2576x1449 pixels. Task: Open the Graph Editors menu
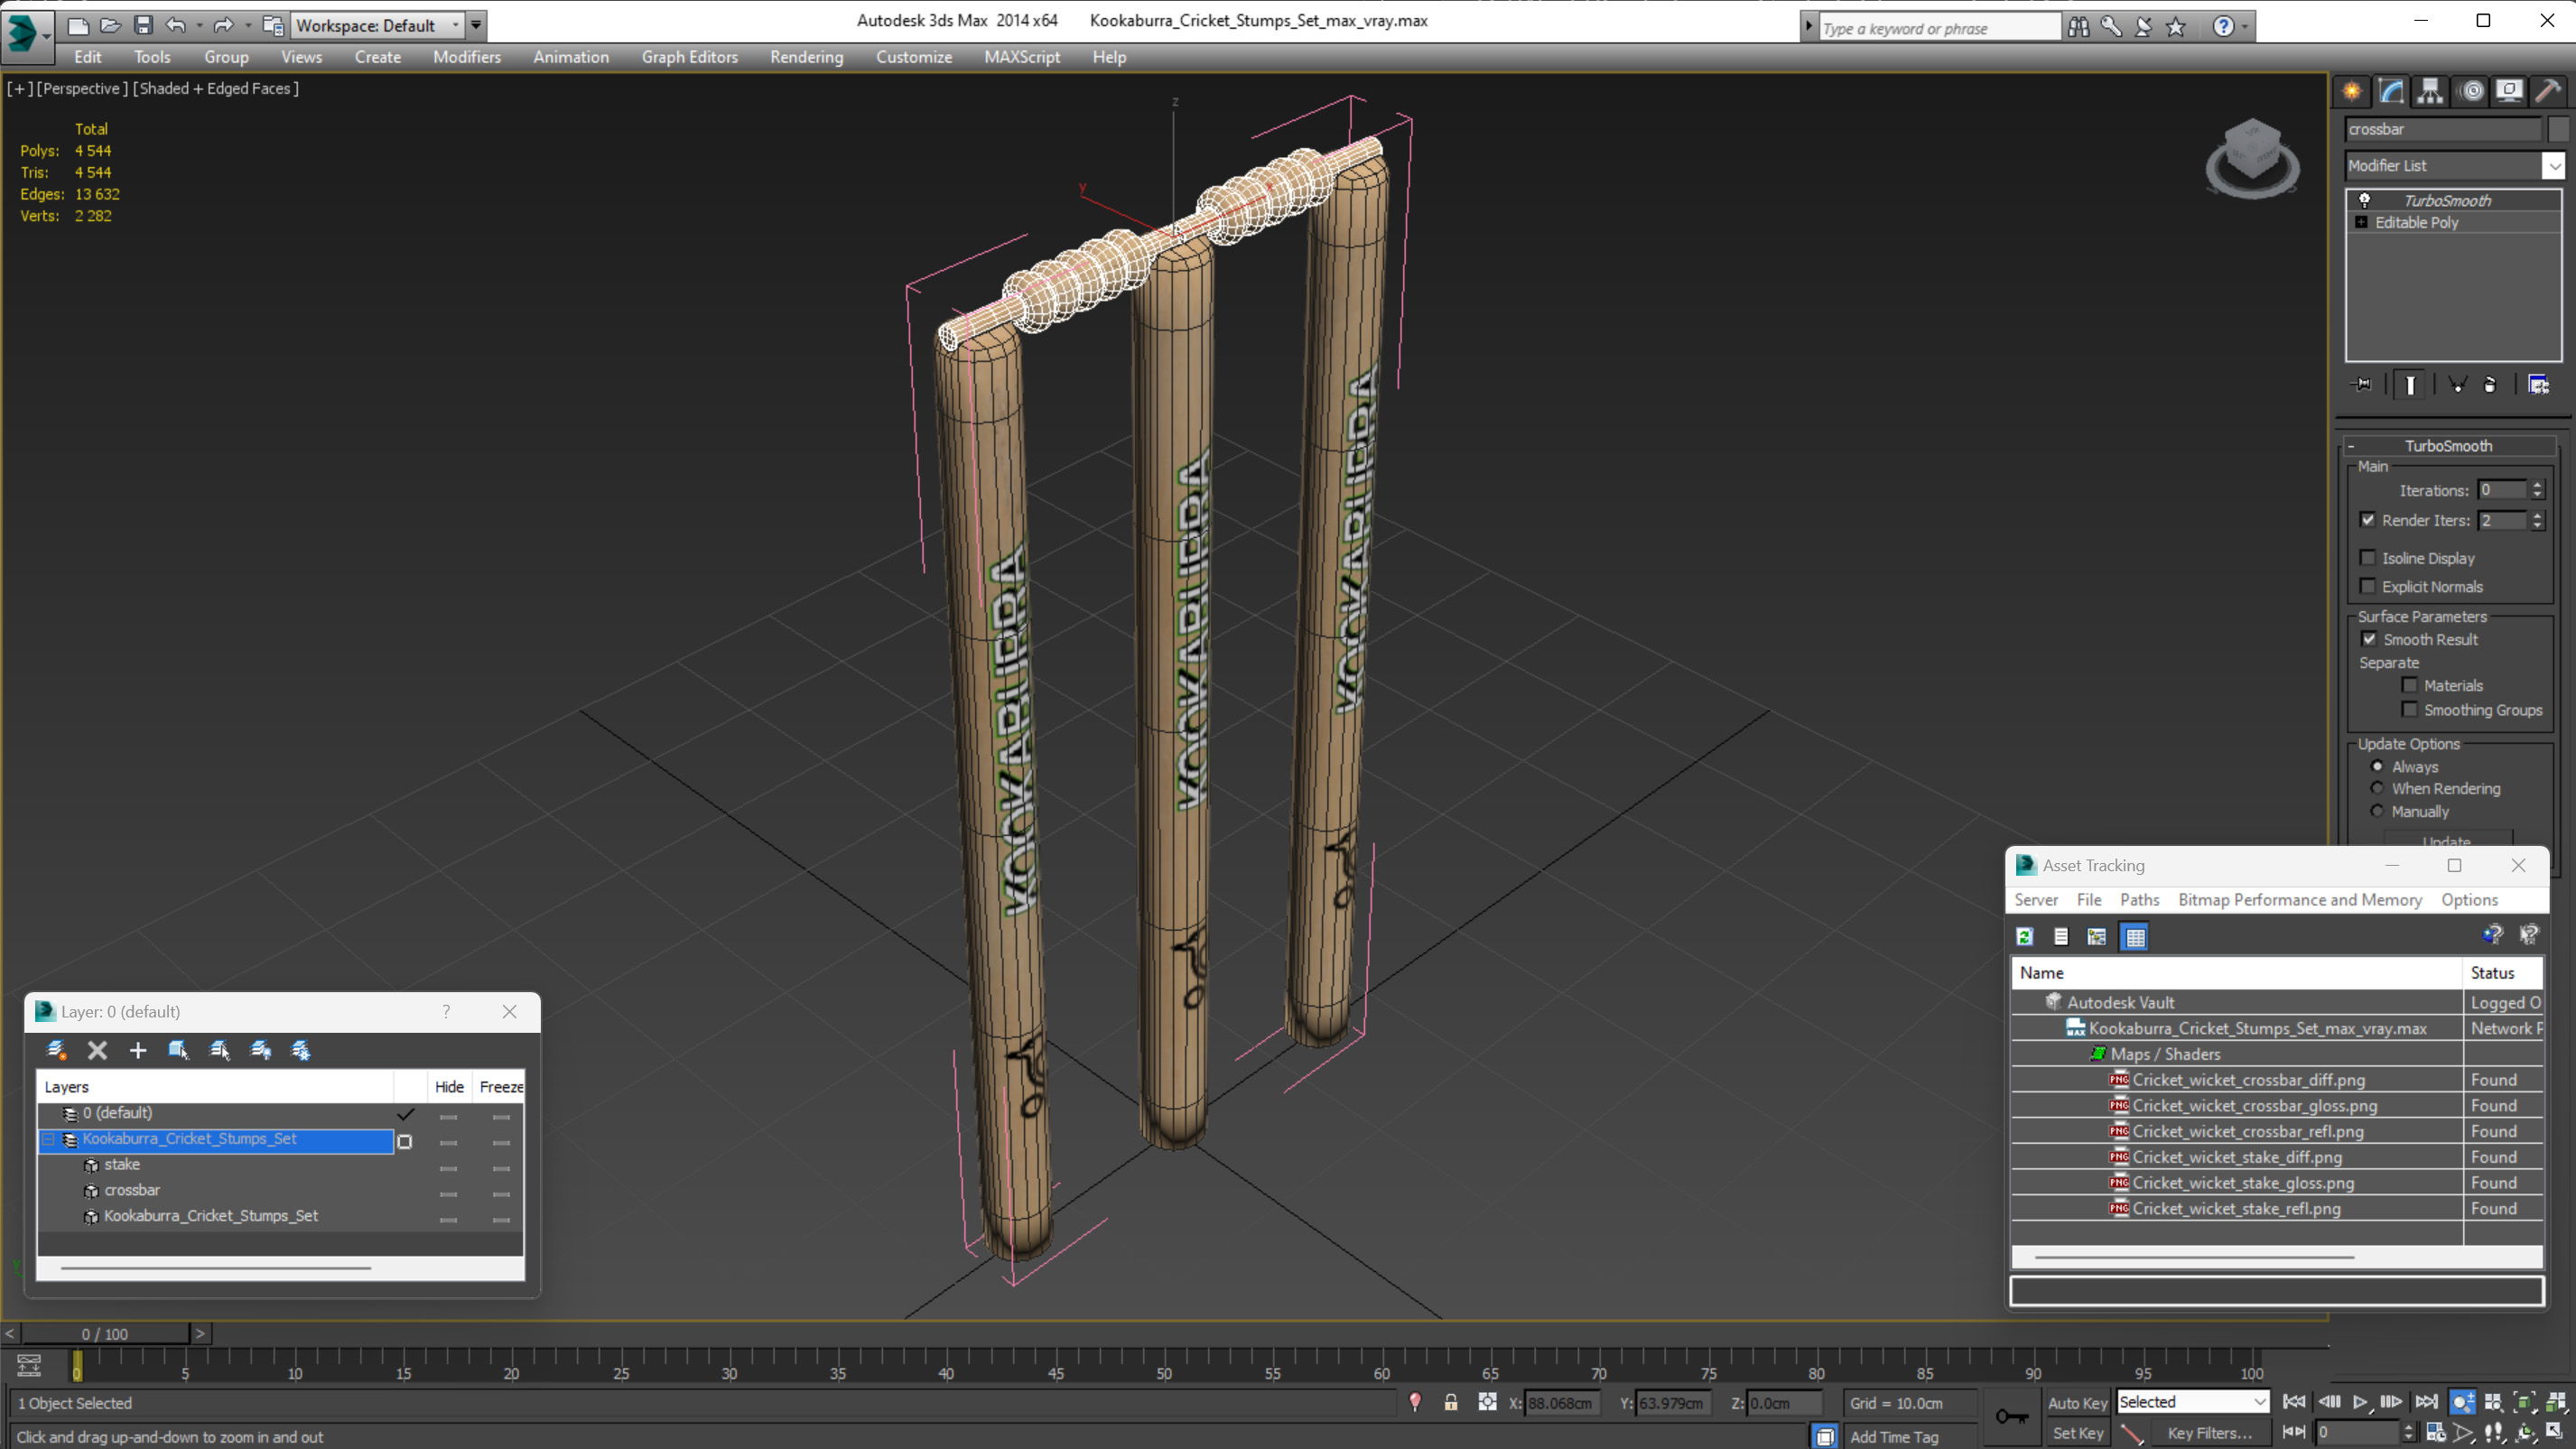[x=689, y=57]
